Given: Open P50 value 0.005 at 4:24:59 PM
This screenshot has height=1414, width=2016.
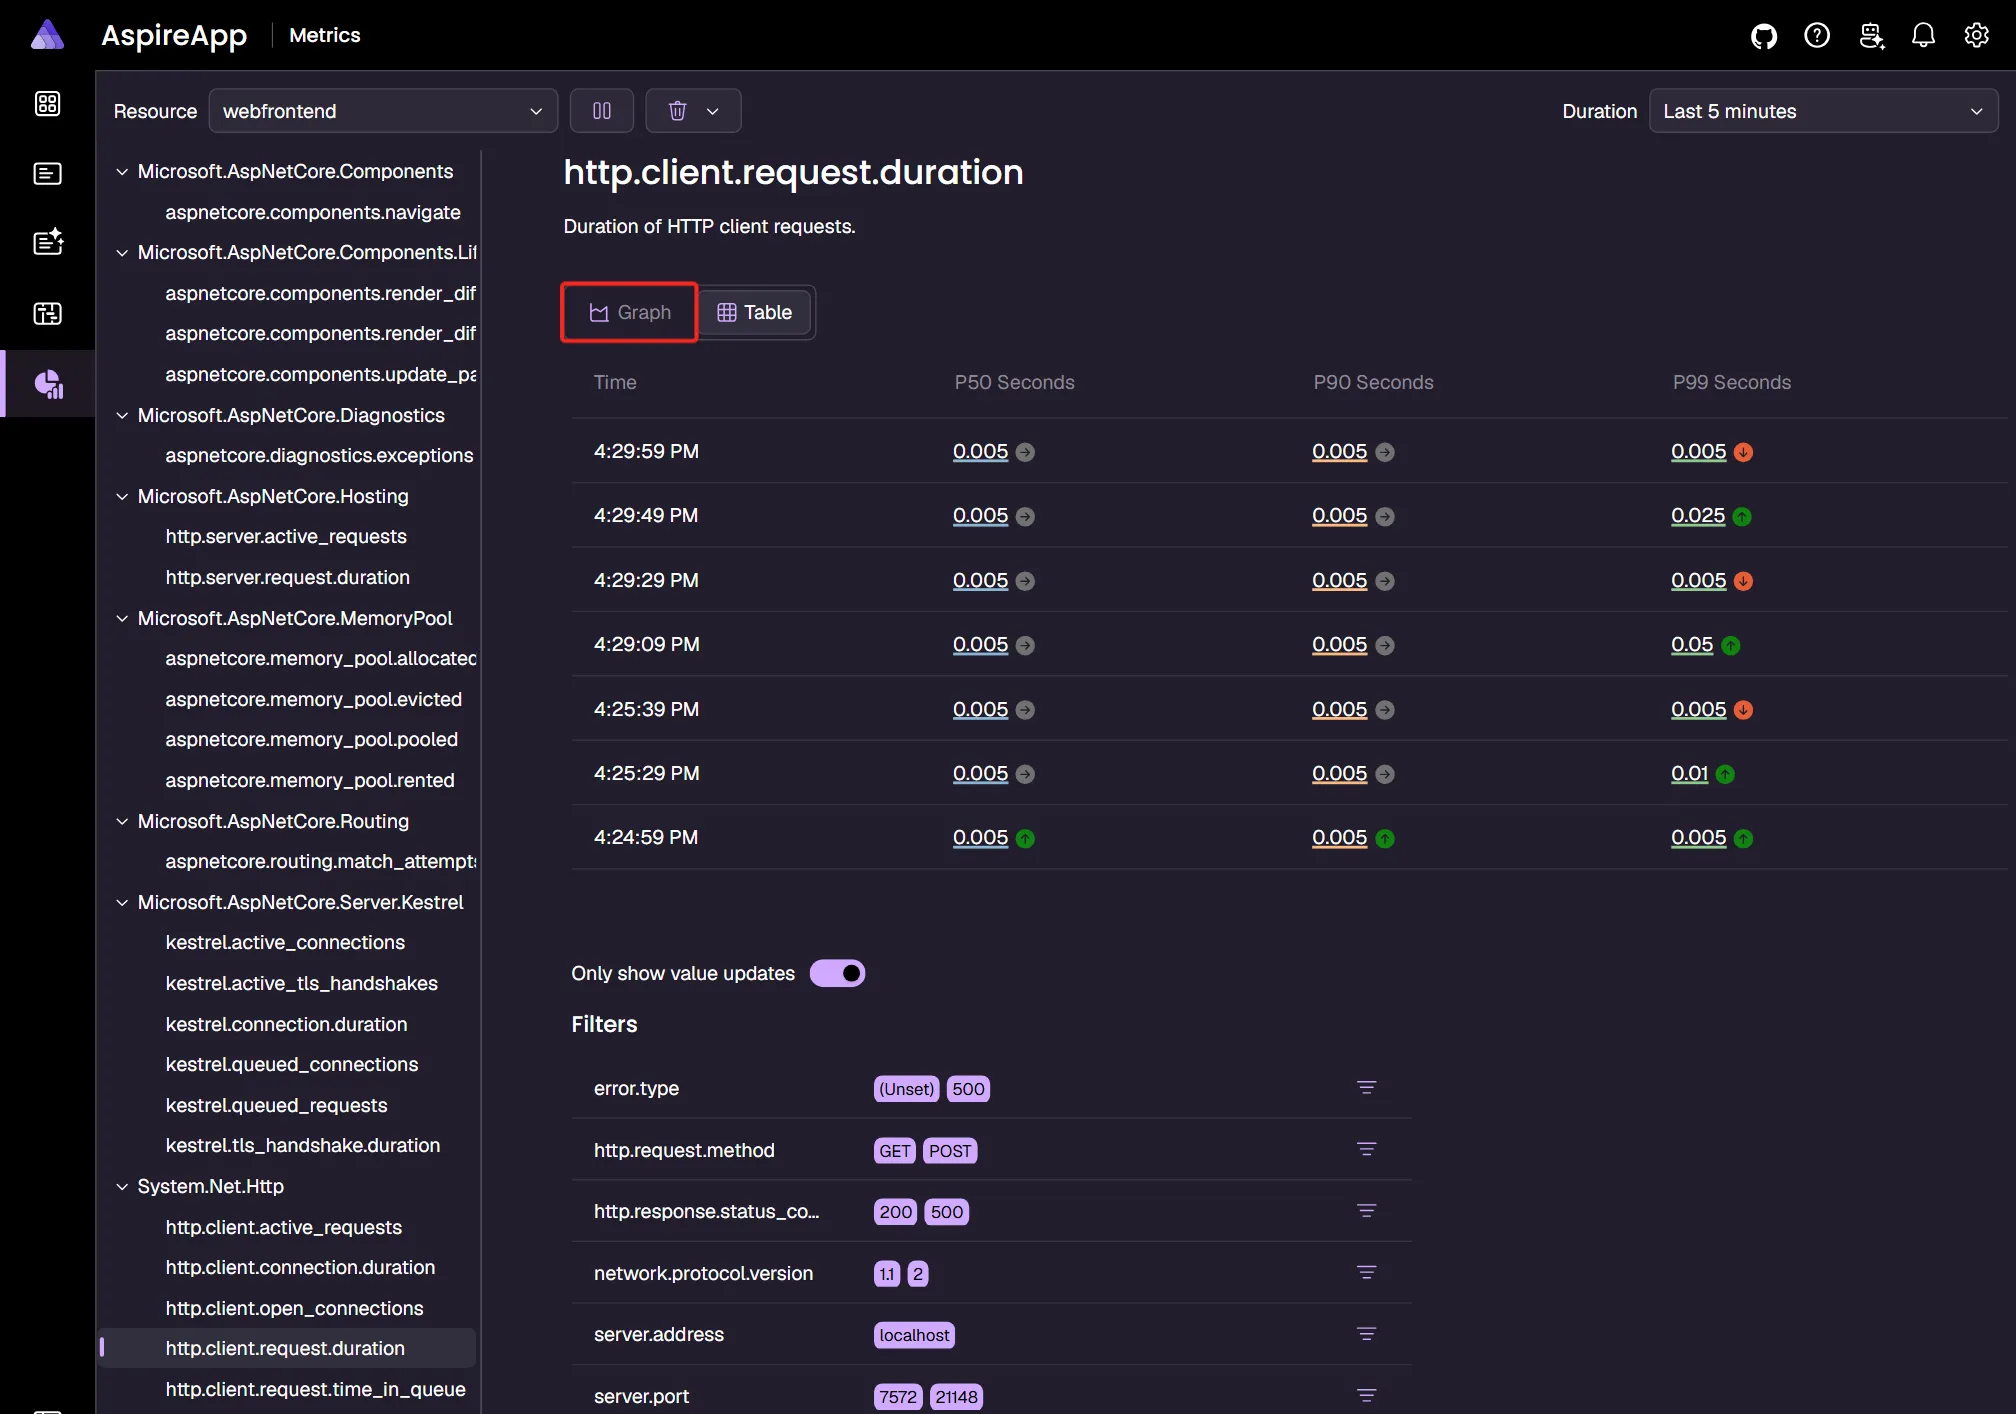Looking at the screenshot, I should tap(980, 838).
